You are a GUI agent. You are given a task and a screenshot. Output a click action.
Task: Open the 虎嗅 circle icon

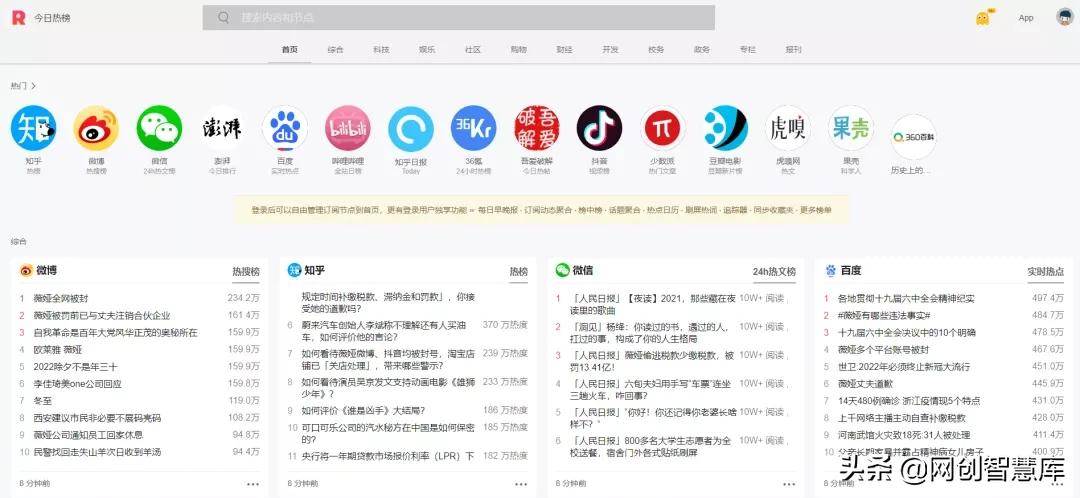click(x=788, y=128)
